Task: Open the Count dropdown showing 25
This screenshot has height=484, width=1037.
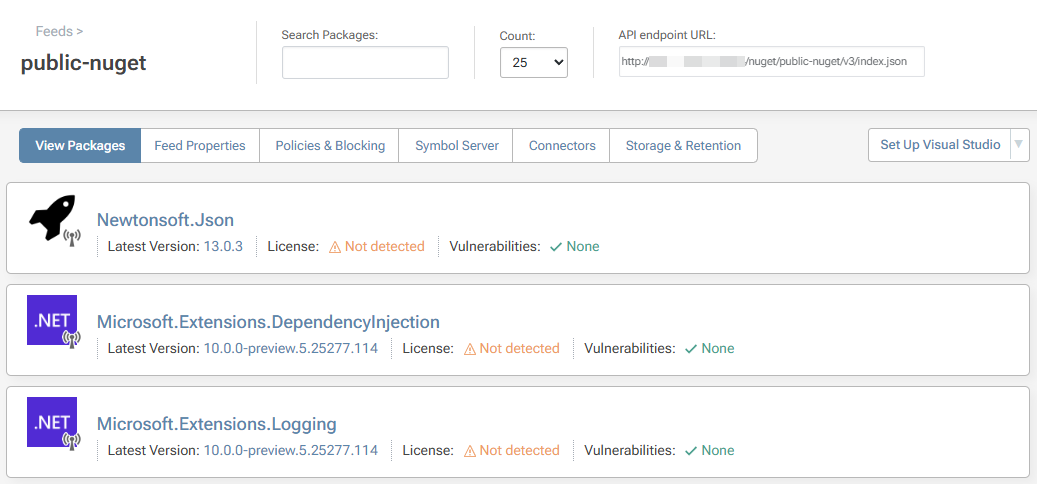Action: click(534, 62)
